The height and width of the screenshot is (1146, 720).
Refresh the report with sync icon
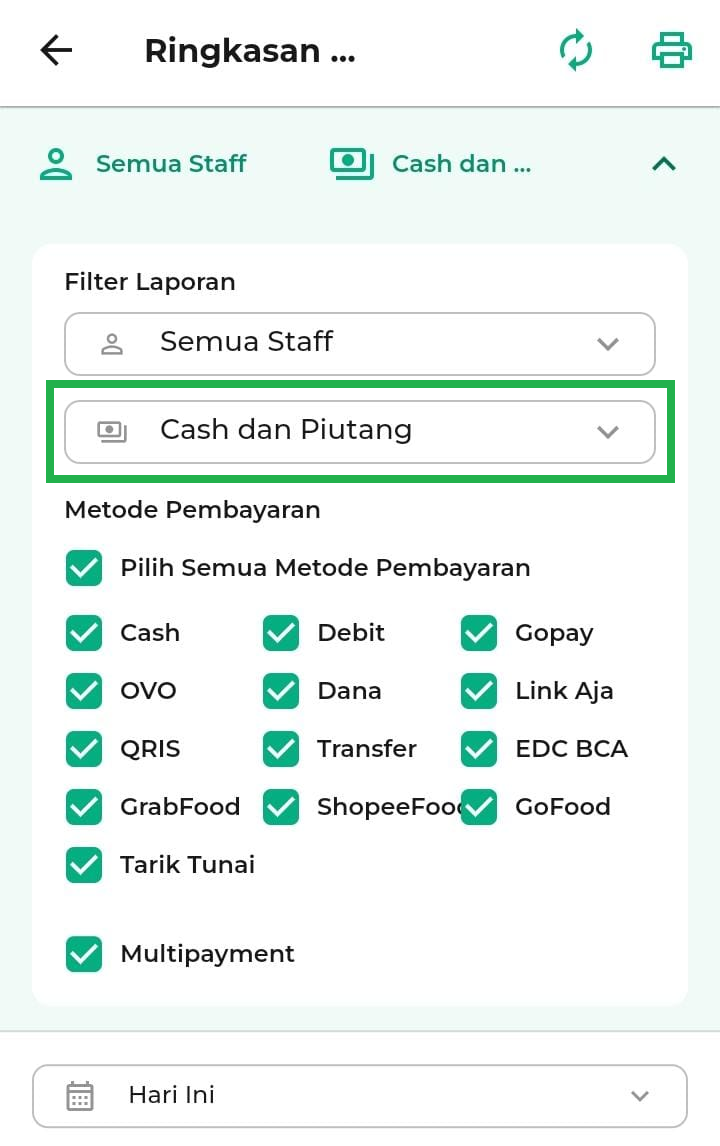point(576,51)
